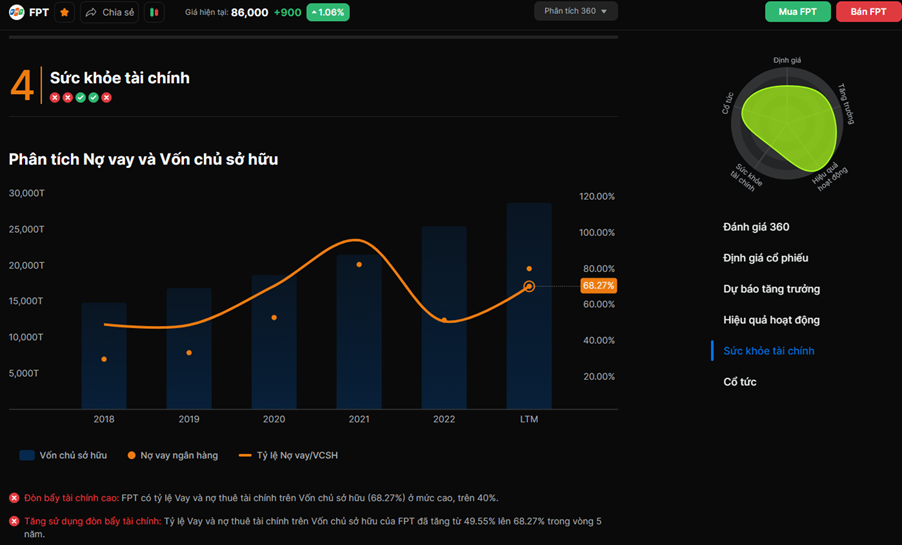This screenshot has width=902, height=545.
Task: Select Hiệu quả hoạt động section
Action: click(x=771, y=320)
